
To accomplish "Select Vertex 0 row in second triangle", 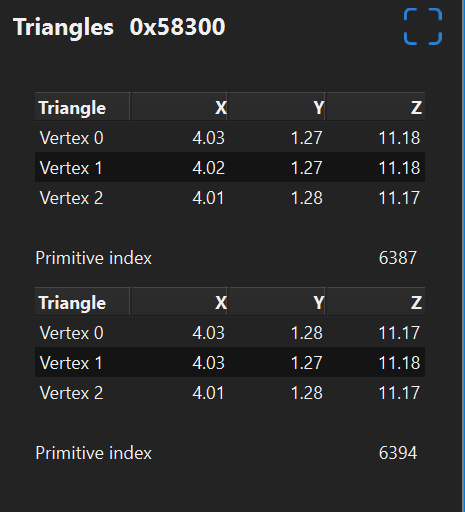I will pos(230,332).
